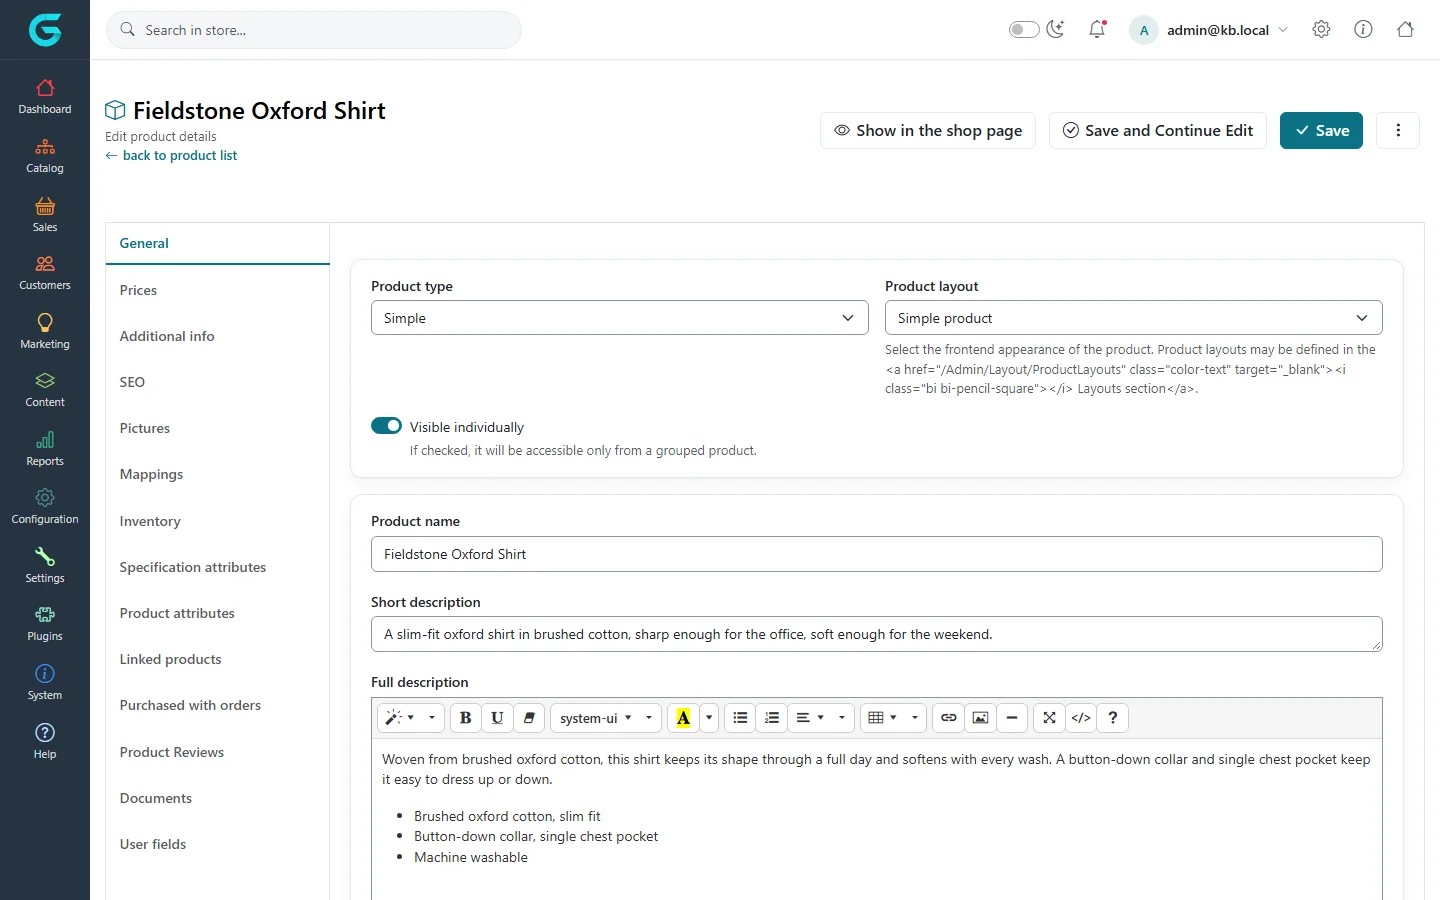Open Plugins in the sidebar
Screen dimensions: 1440x900
pos(45,623)
